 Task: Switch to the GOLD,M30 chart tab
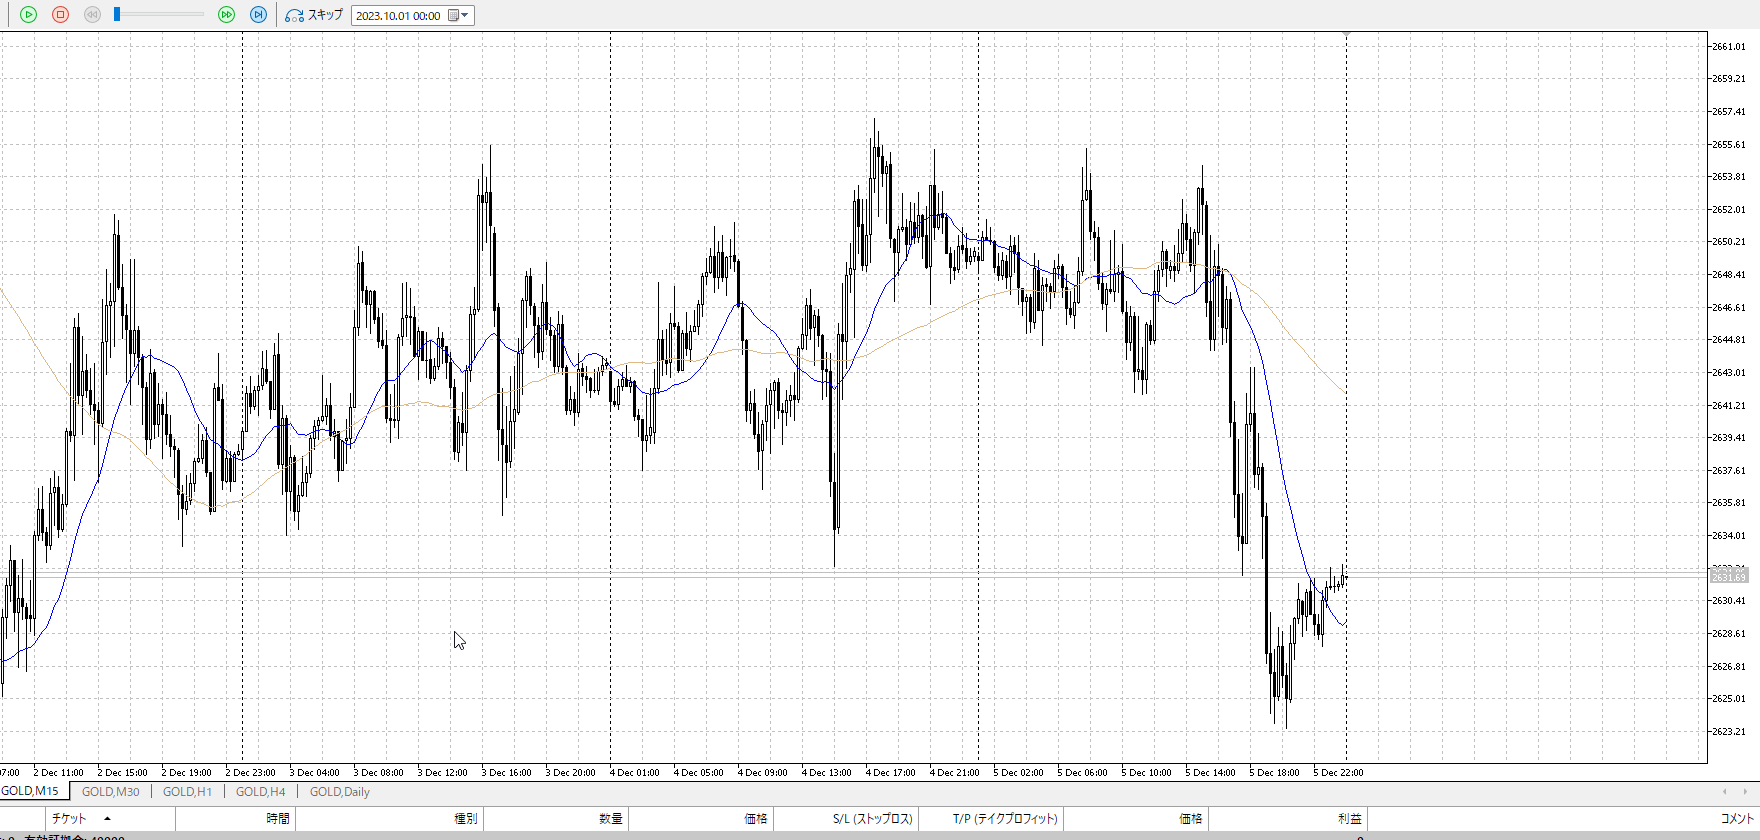tap(110, 792)
